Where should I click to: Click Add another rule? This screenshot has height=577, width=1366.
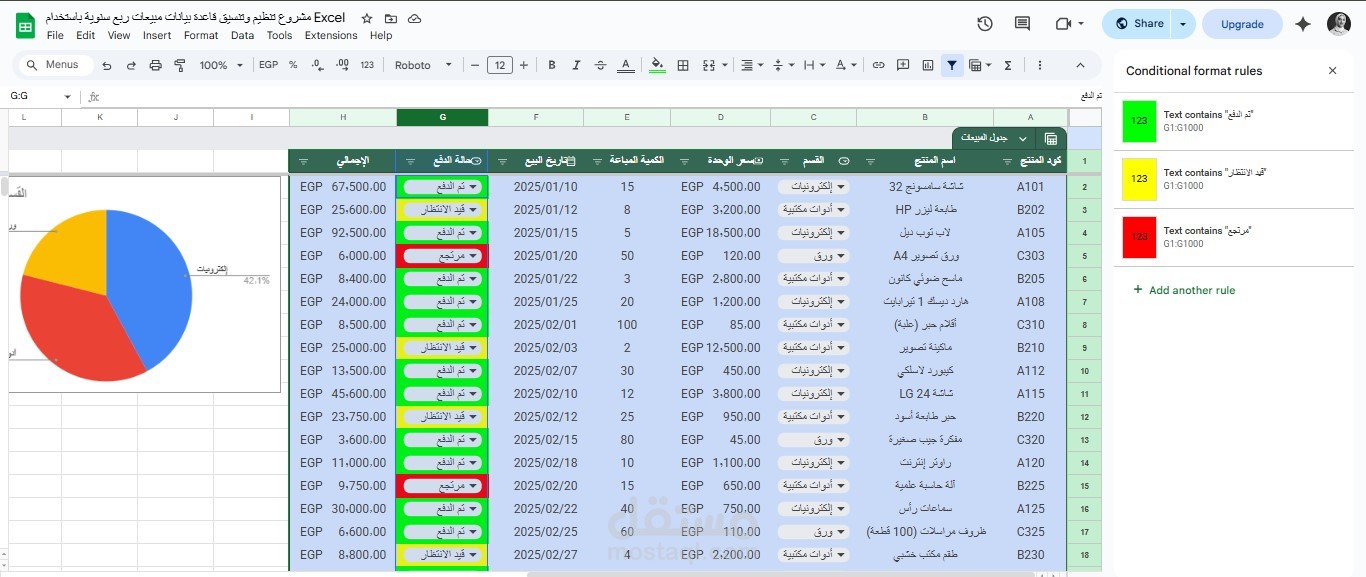coord(1184,290)
